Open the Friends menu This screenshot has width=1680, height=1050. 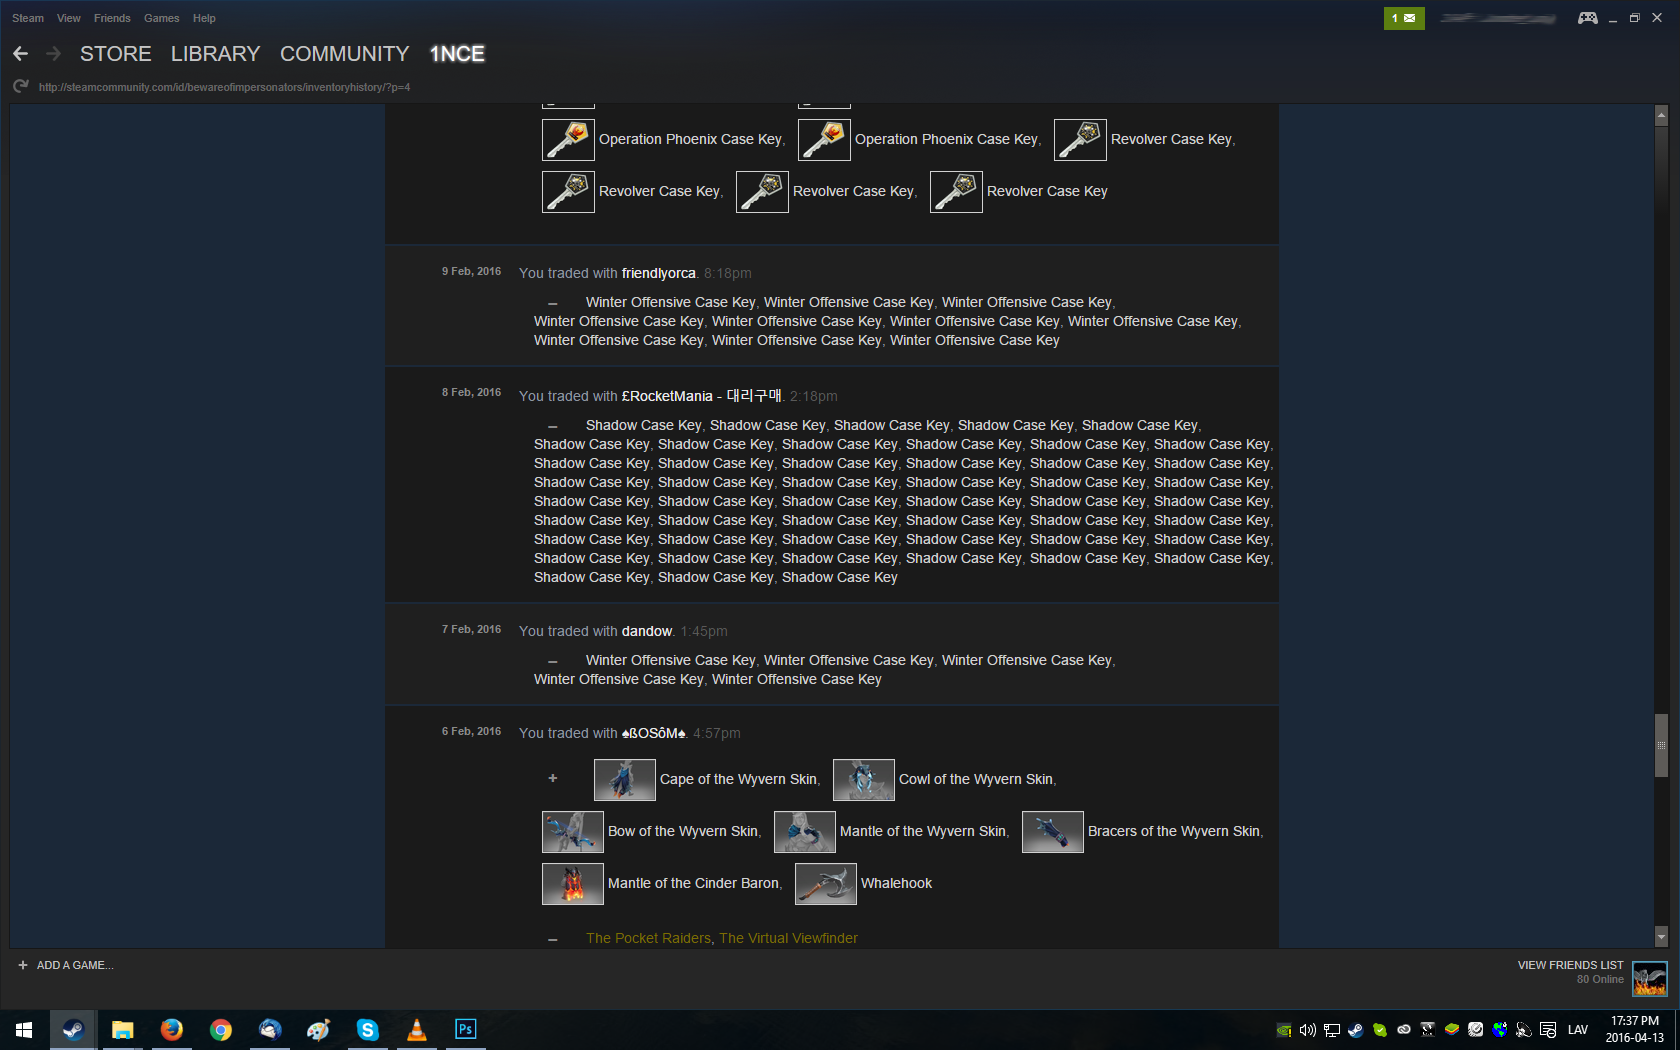tap(112, 18)
